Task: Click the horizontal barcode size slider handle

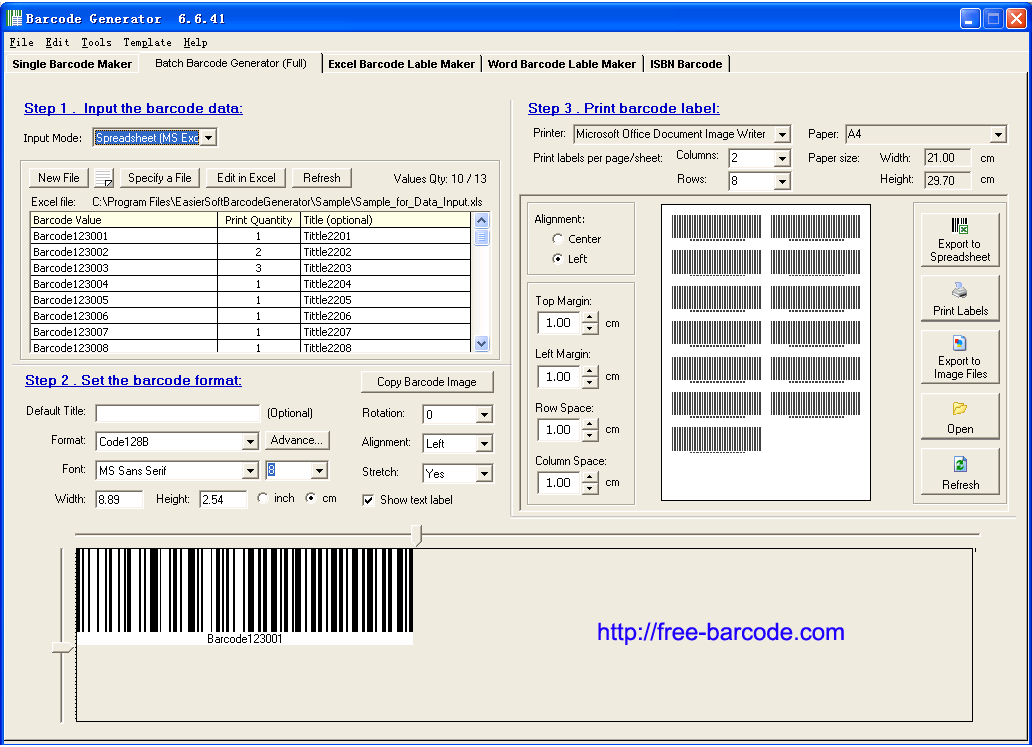Action: click(x=417, y=537)
